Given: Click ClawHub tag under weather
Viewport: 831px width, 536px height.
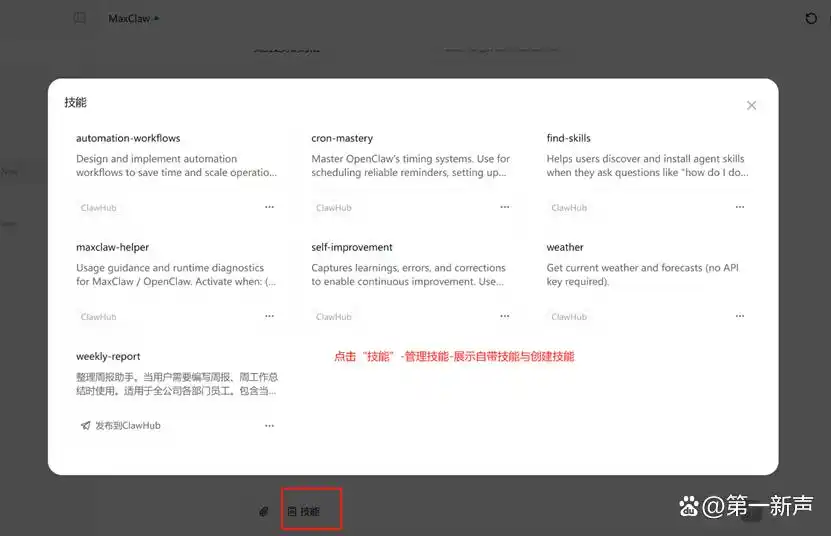Looking at the screenshot, I should pos(569,317).
